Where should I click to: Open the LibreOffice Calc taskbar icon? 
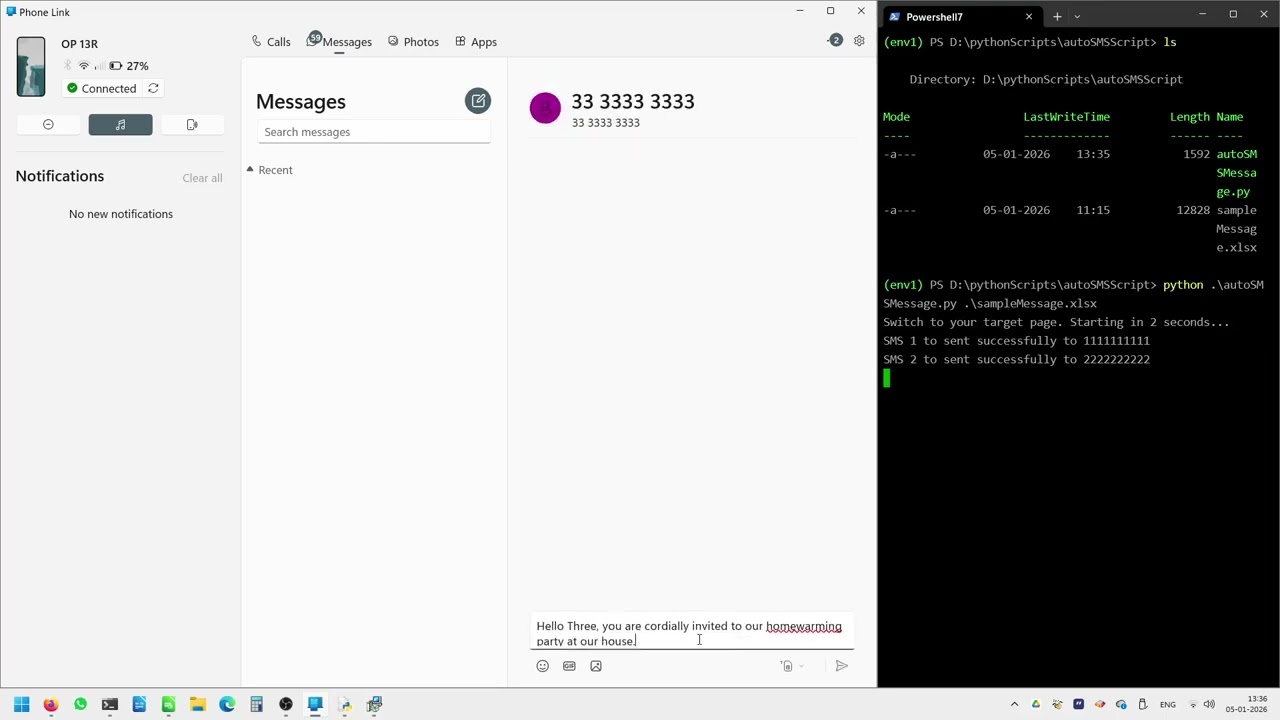168,704
